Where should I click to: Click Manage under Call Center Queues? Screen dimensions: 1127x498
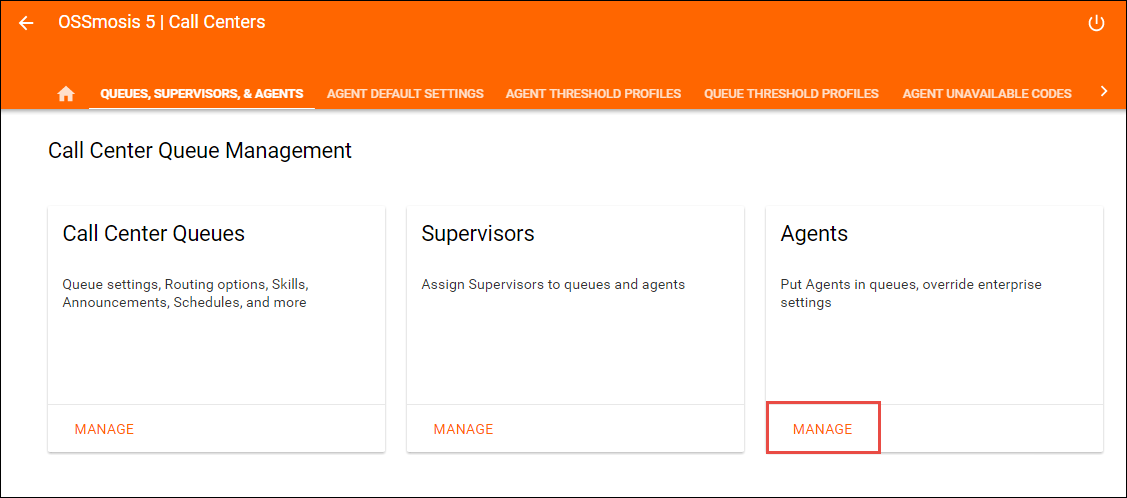(104, 429)
